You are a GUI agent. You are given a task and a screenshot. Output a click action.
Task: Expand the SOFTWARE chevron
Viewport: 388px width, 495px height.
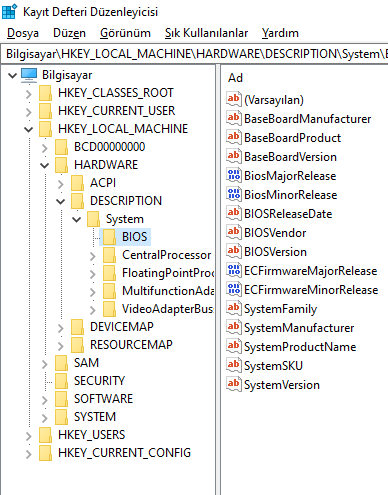pyautogui.click(x=45, y=400)
